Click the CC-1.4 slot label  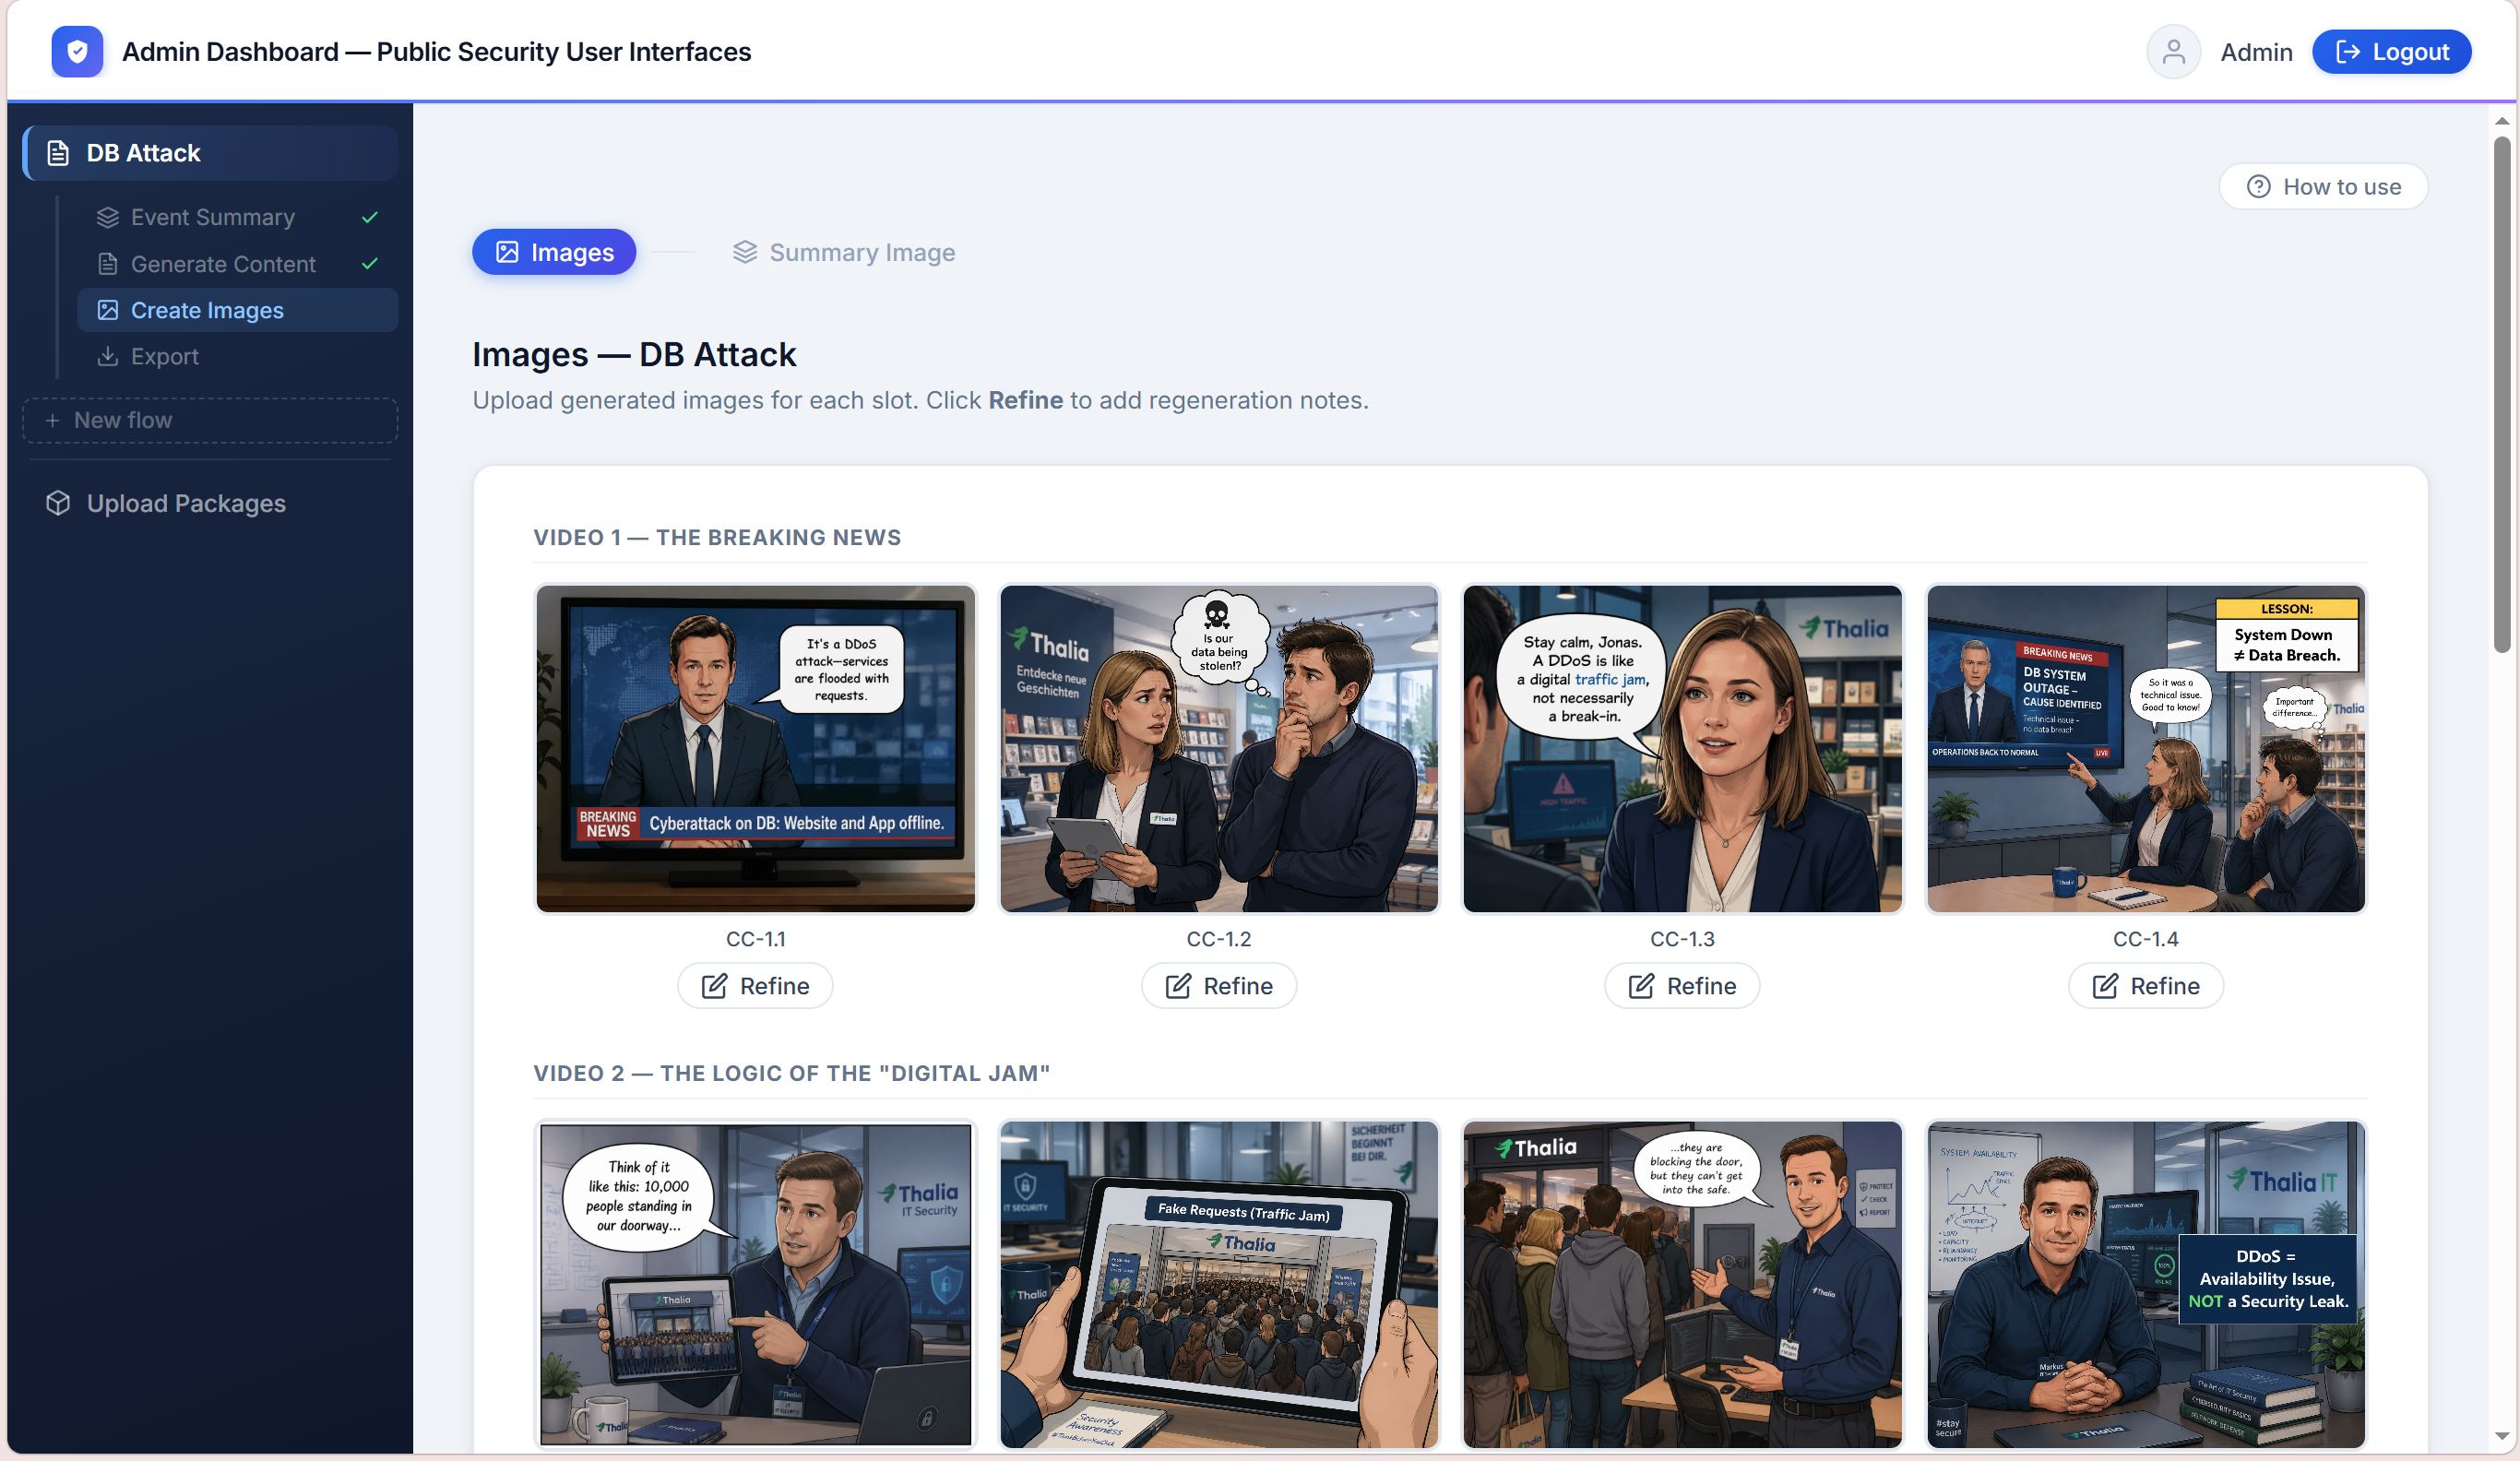(2146, 939)
